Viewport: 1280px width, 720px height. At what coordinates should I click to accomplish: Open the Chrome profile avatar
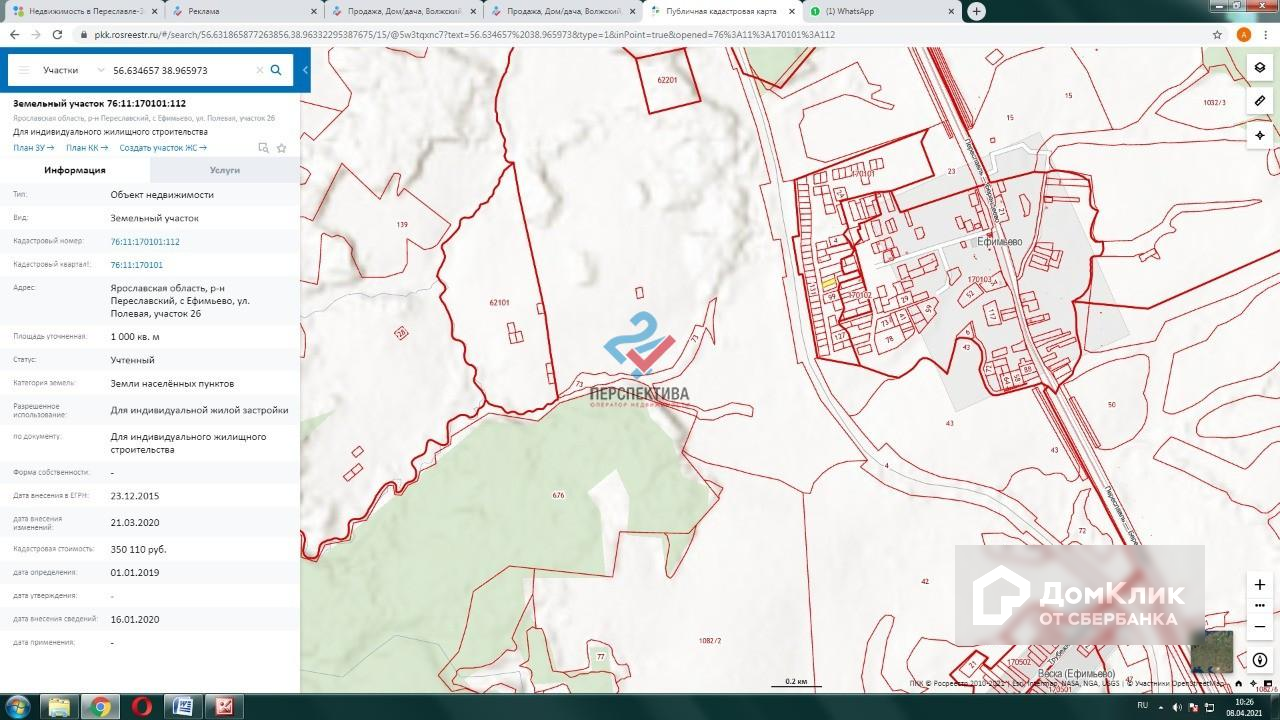tap(1244, 34)
